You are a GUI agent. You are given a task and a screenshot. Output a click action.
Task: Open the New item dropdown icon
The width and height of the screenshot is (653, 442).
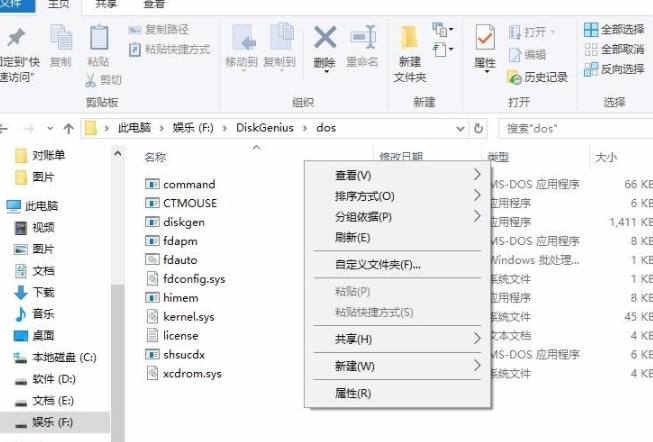pyautogui.click(x=442, y=30)
